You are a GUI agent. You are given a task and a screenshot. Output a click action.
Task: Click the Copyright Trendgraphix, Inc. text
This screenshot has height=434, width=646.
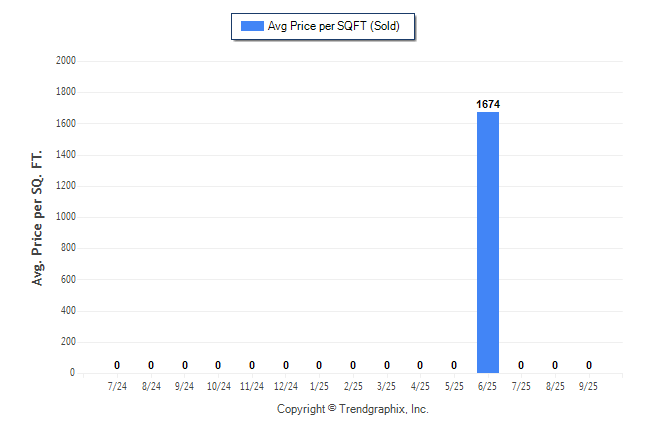click(x=352, y=410)
